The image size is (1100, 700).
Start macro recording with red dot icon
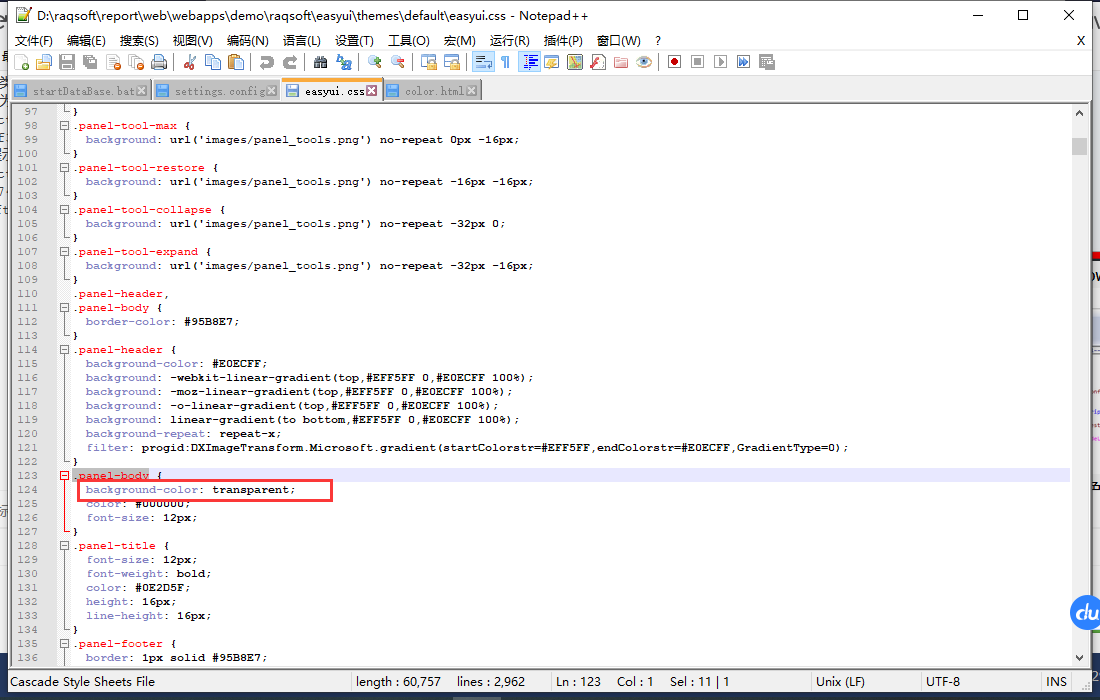[675, 62]
